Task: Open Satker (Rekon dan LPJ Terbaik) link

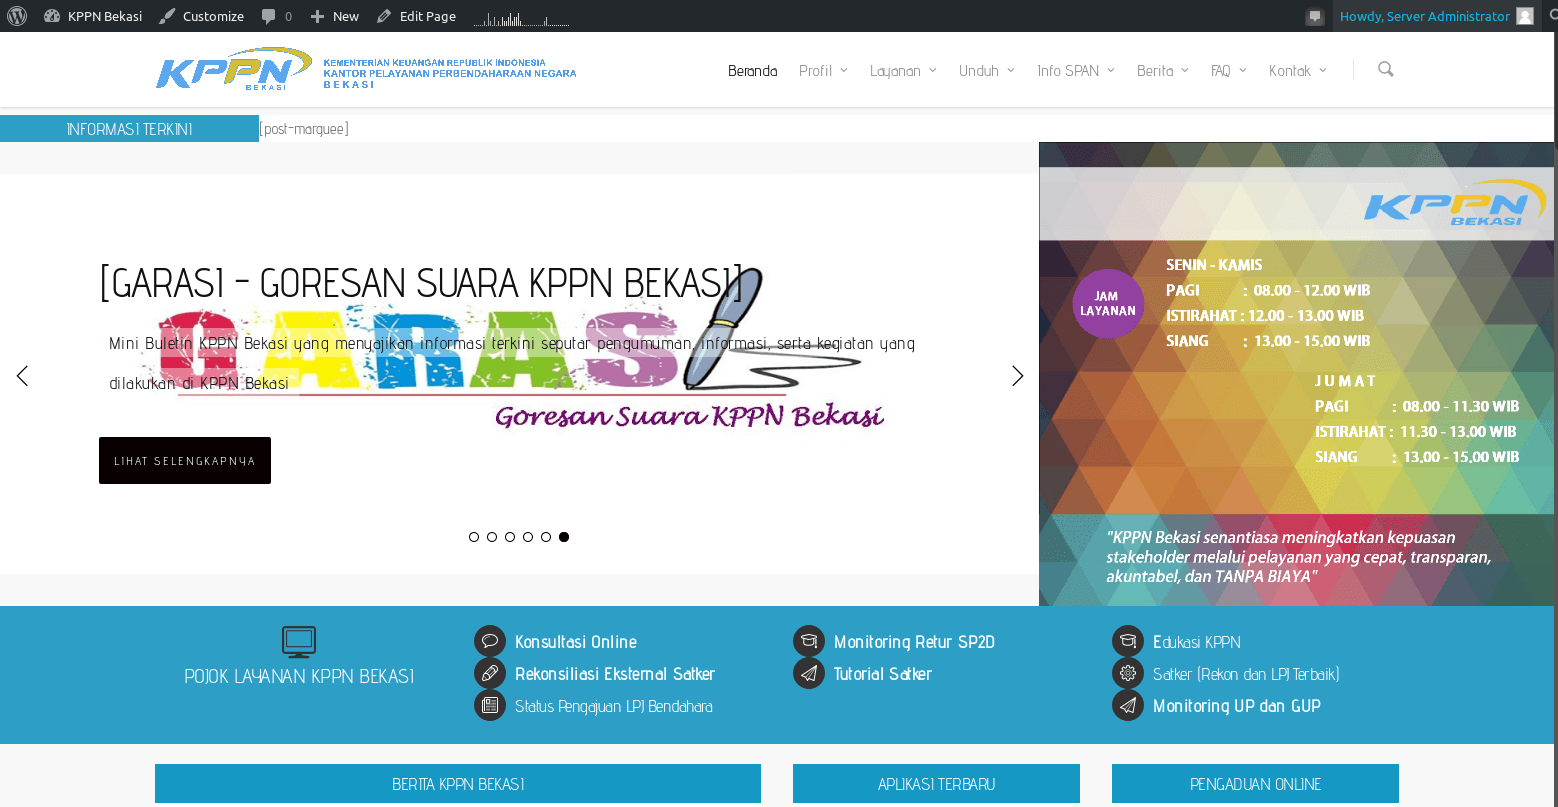Action: click(x=1246, y=674)
